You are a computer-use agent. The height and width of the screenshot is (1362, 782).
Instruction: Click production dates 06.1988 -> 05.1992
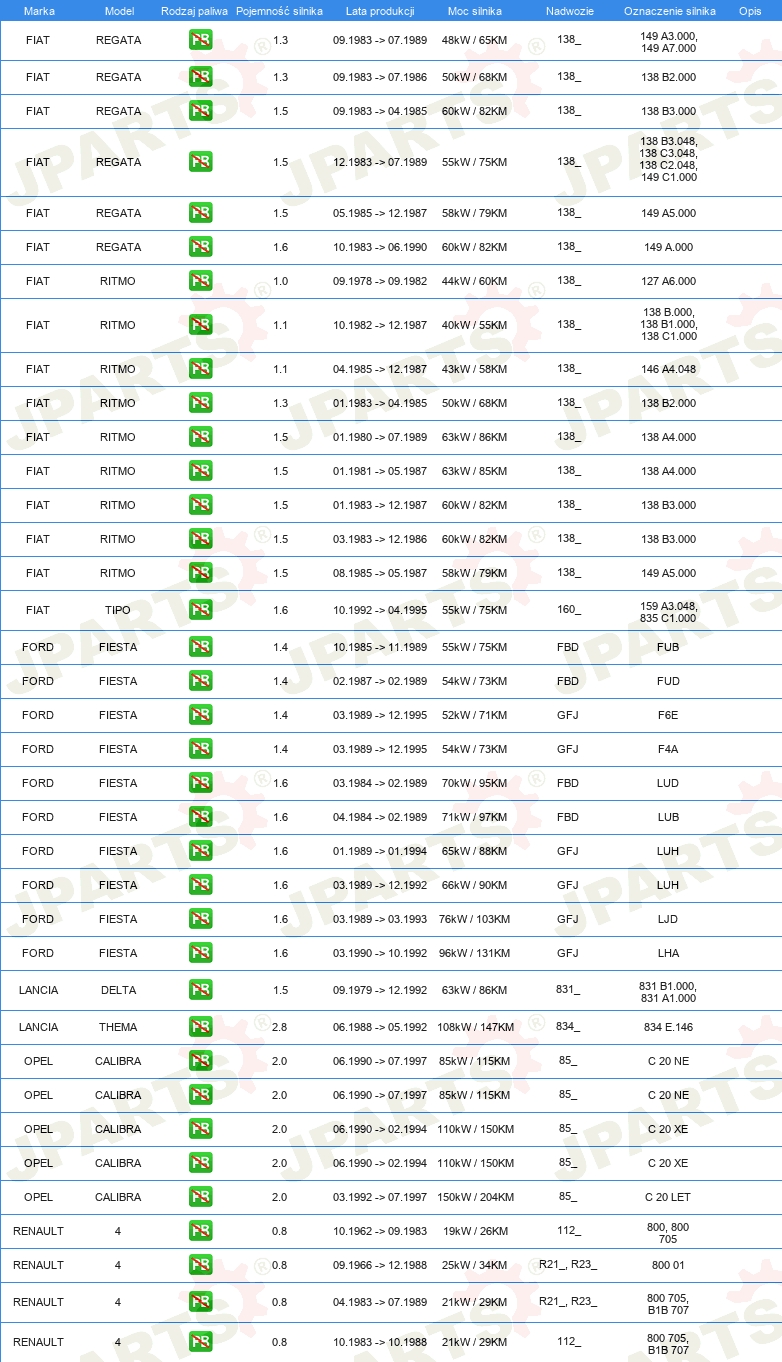coord(380,1027)
